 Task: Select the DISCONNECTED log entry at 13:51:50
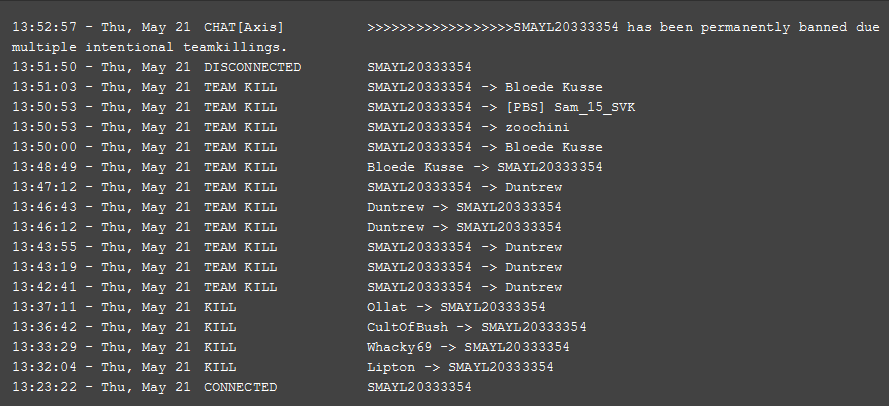(x=242, y=67)
